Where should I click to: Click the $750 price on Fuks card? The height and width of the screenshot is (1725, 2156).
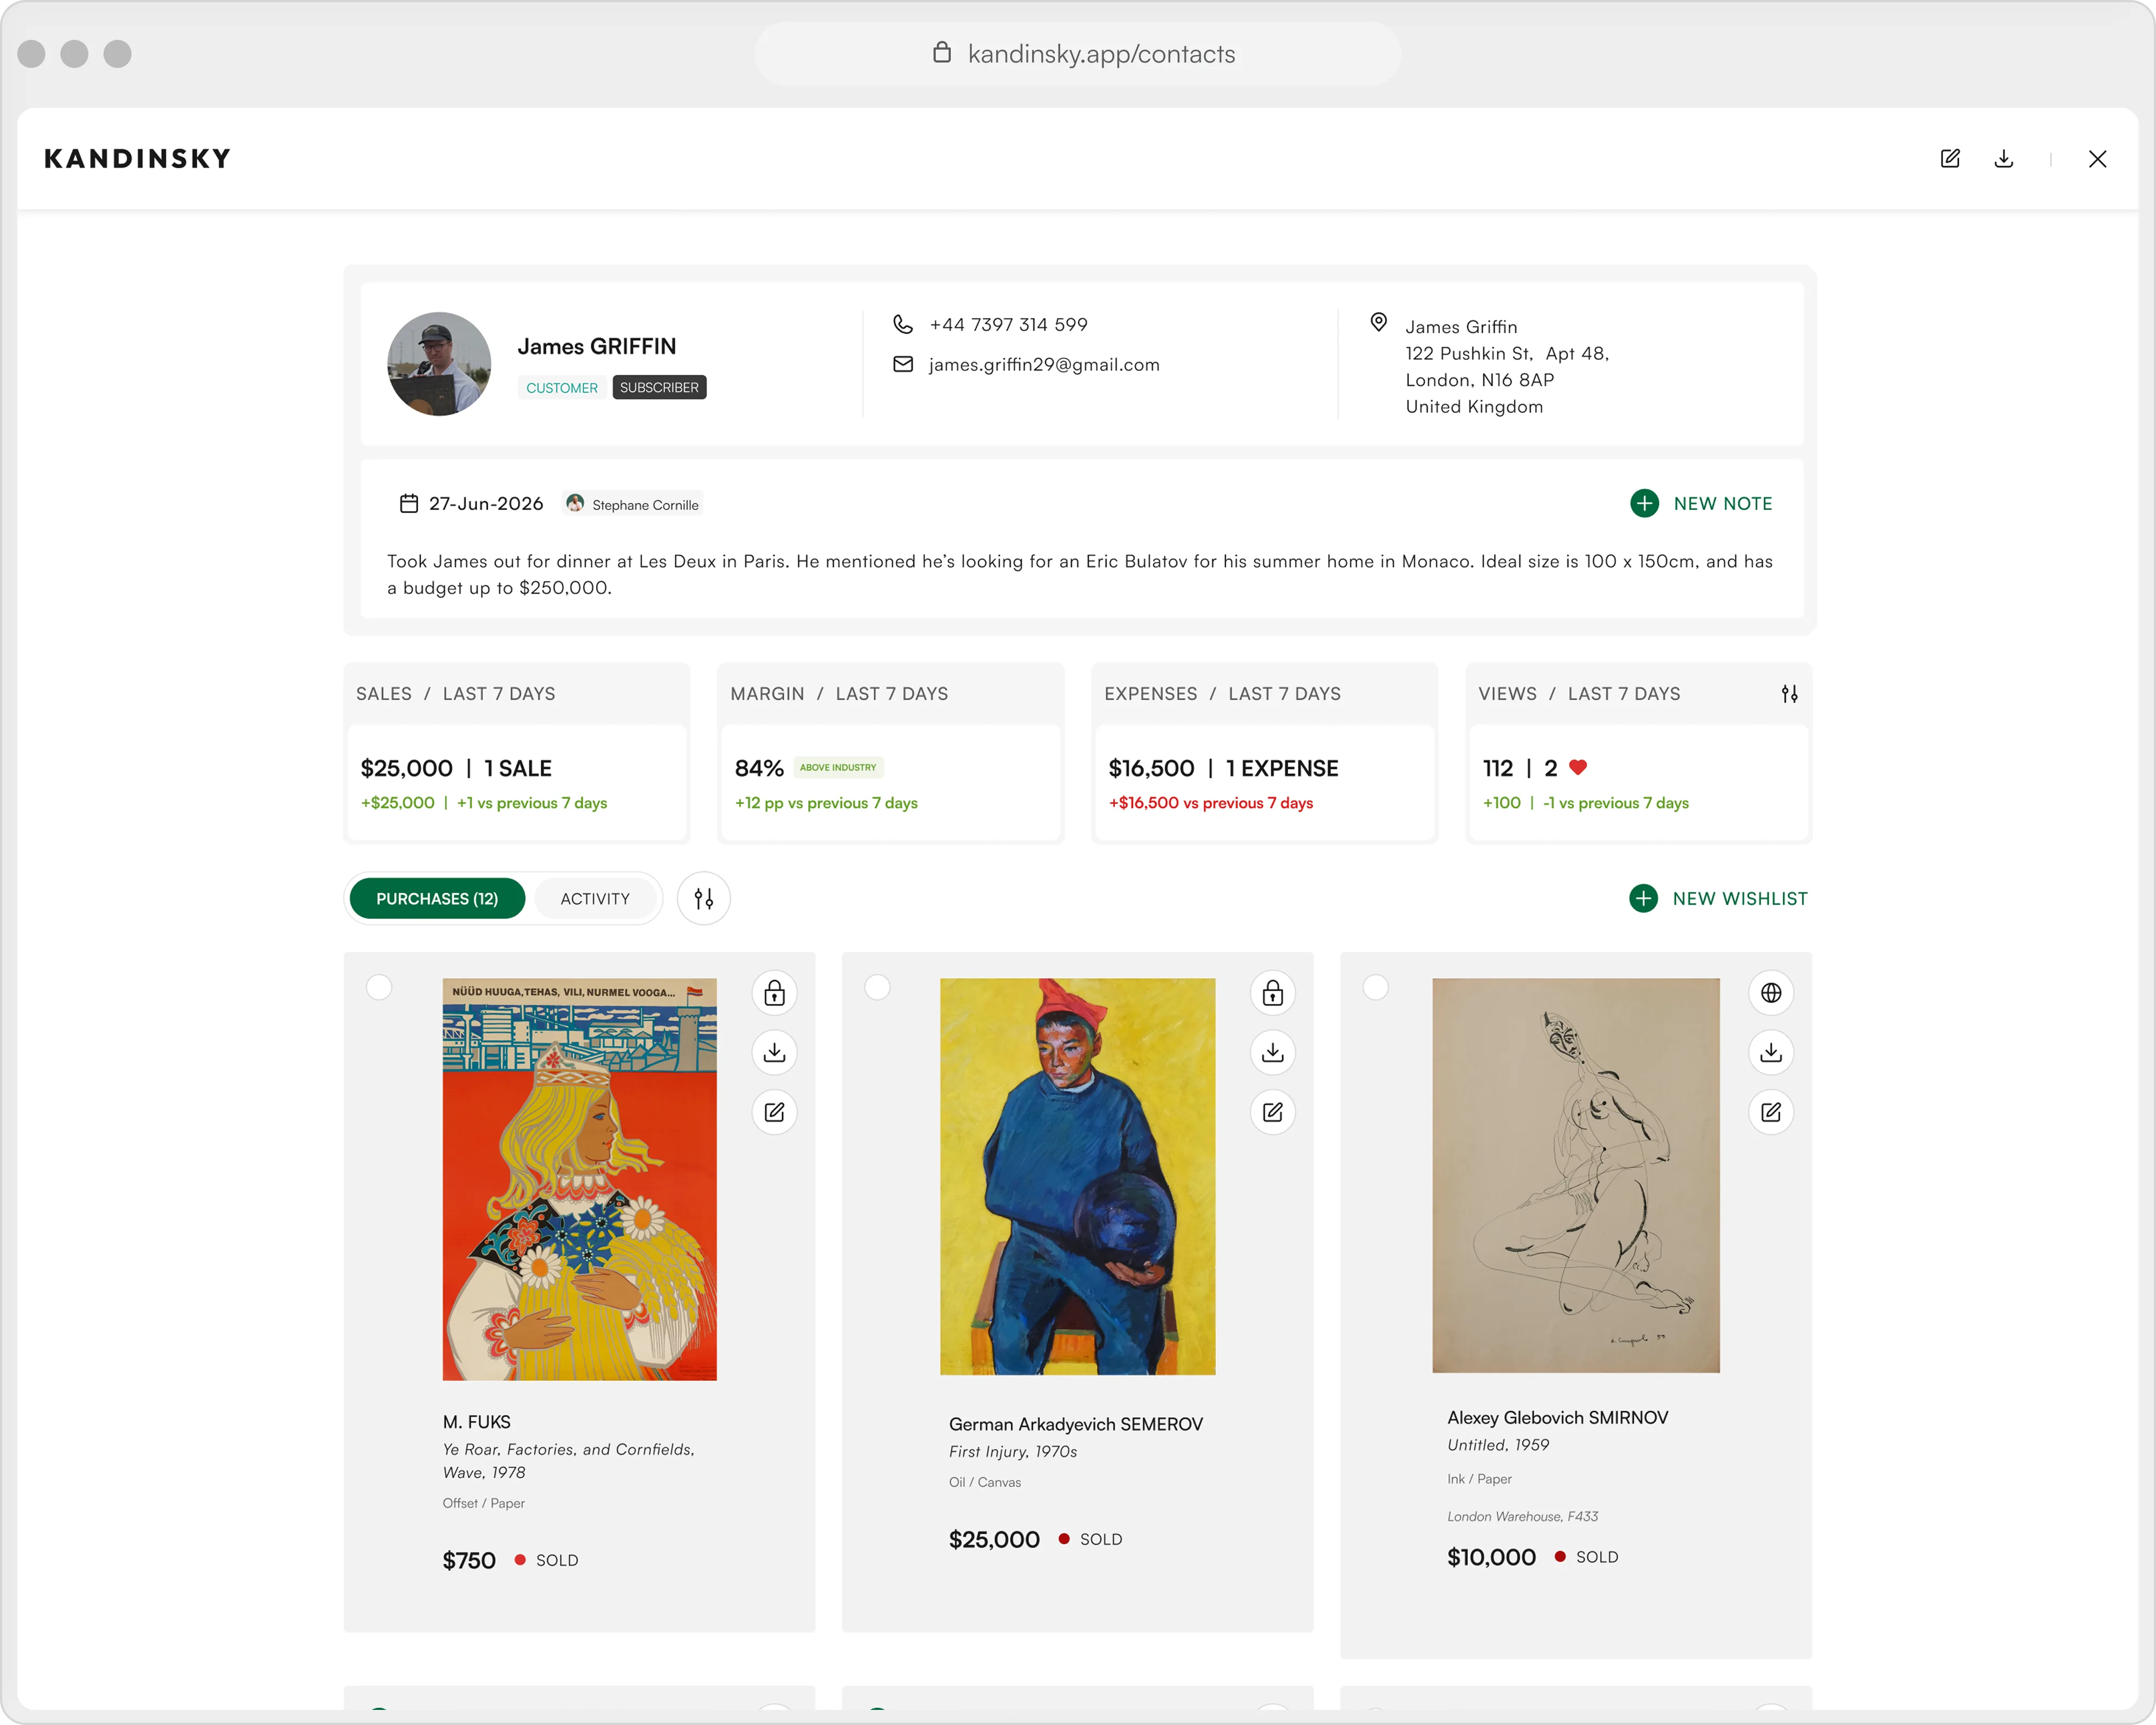[468, 1560]
